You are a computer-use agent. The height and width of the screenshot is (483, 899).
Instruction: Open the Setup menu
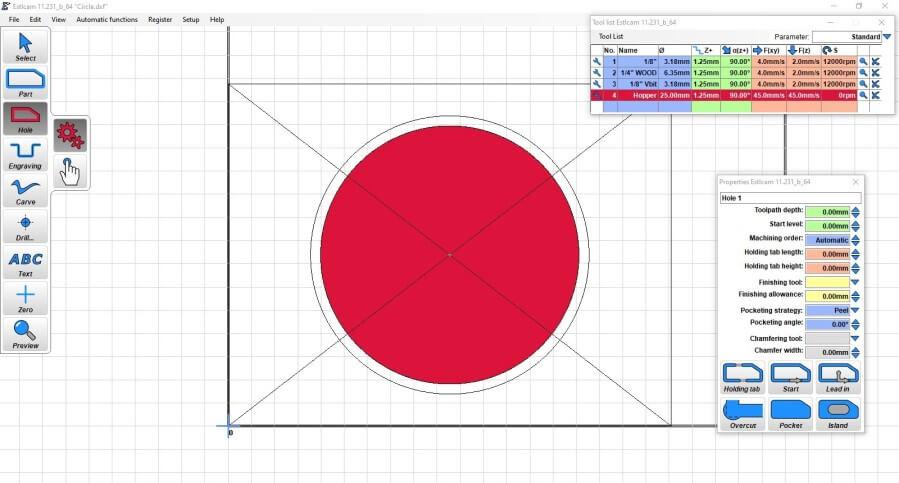pos(190,19)
